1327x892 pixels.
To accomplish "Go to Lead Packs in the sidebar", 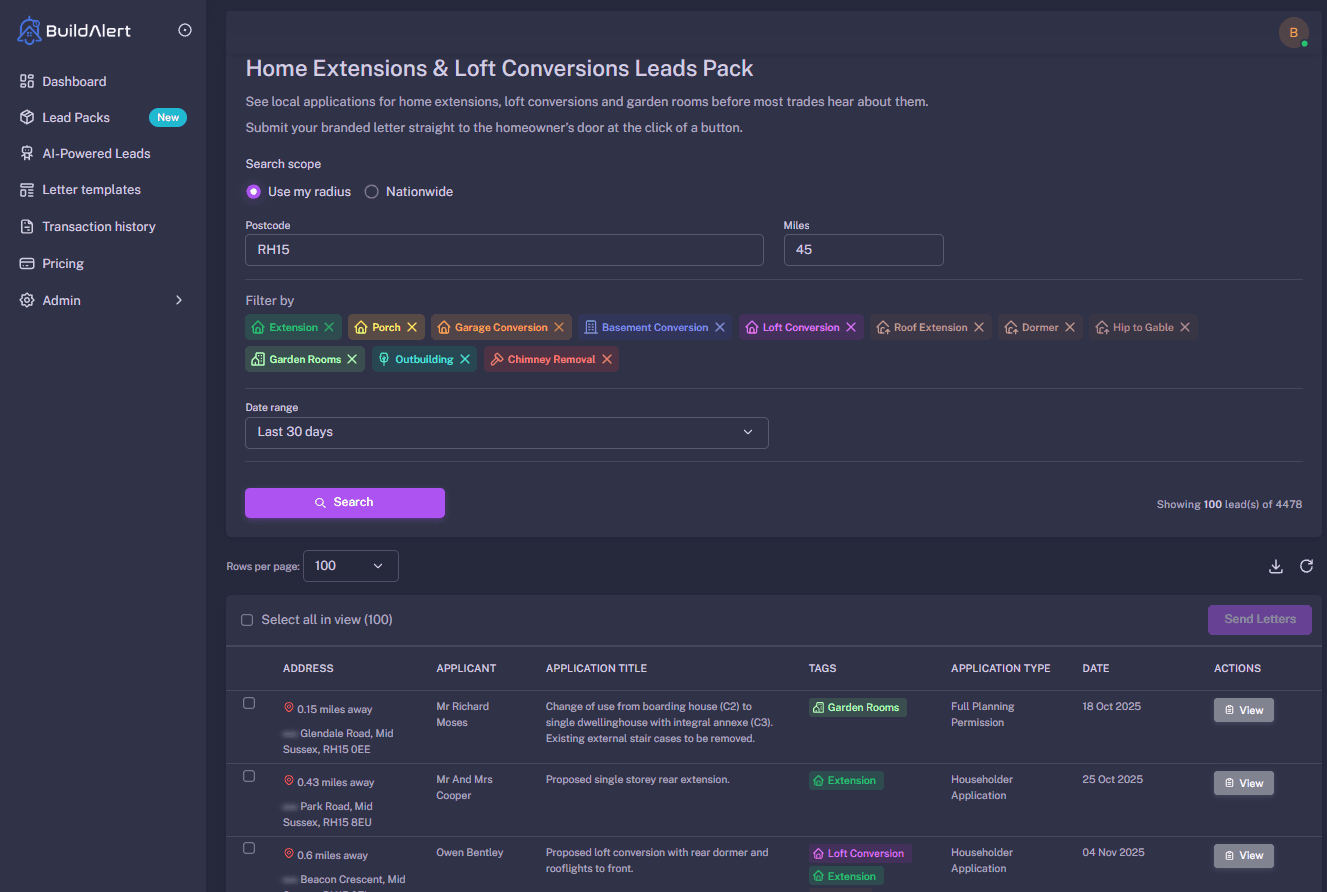I will [x=75, y=117].
